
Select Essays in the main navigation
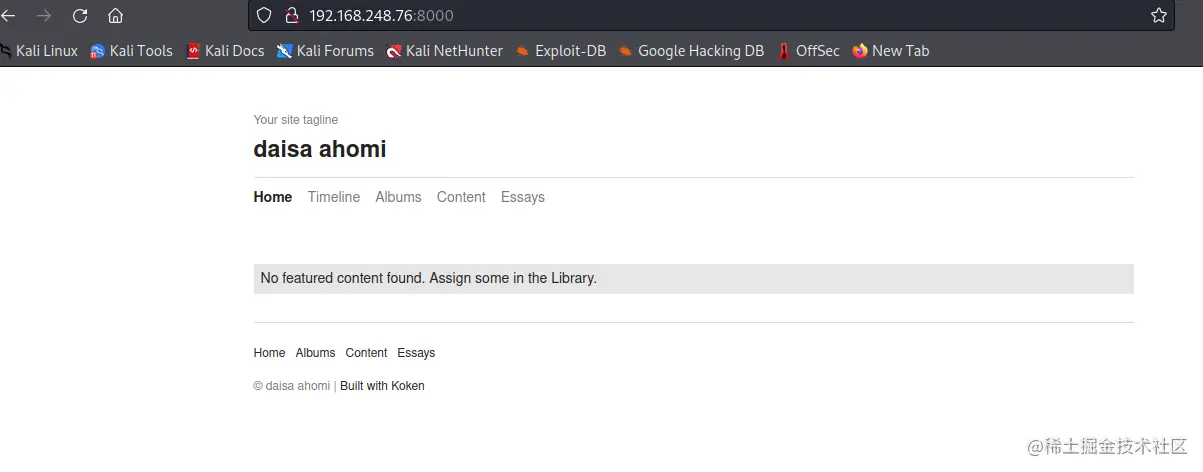pyautogui.click(x=523, y=197)
